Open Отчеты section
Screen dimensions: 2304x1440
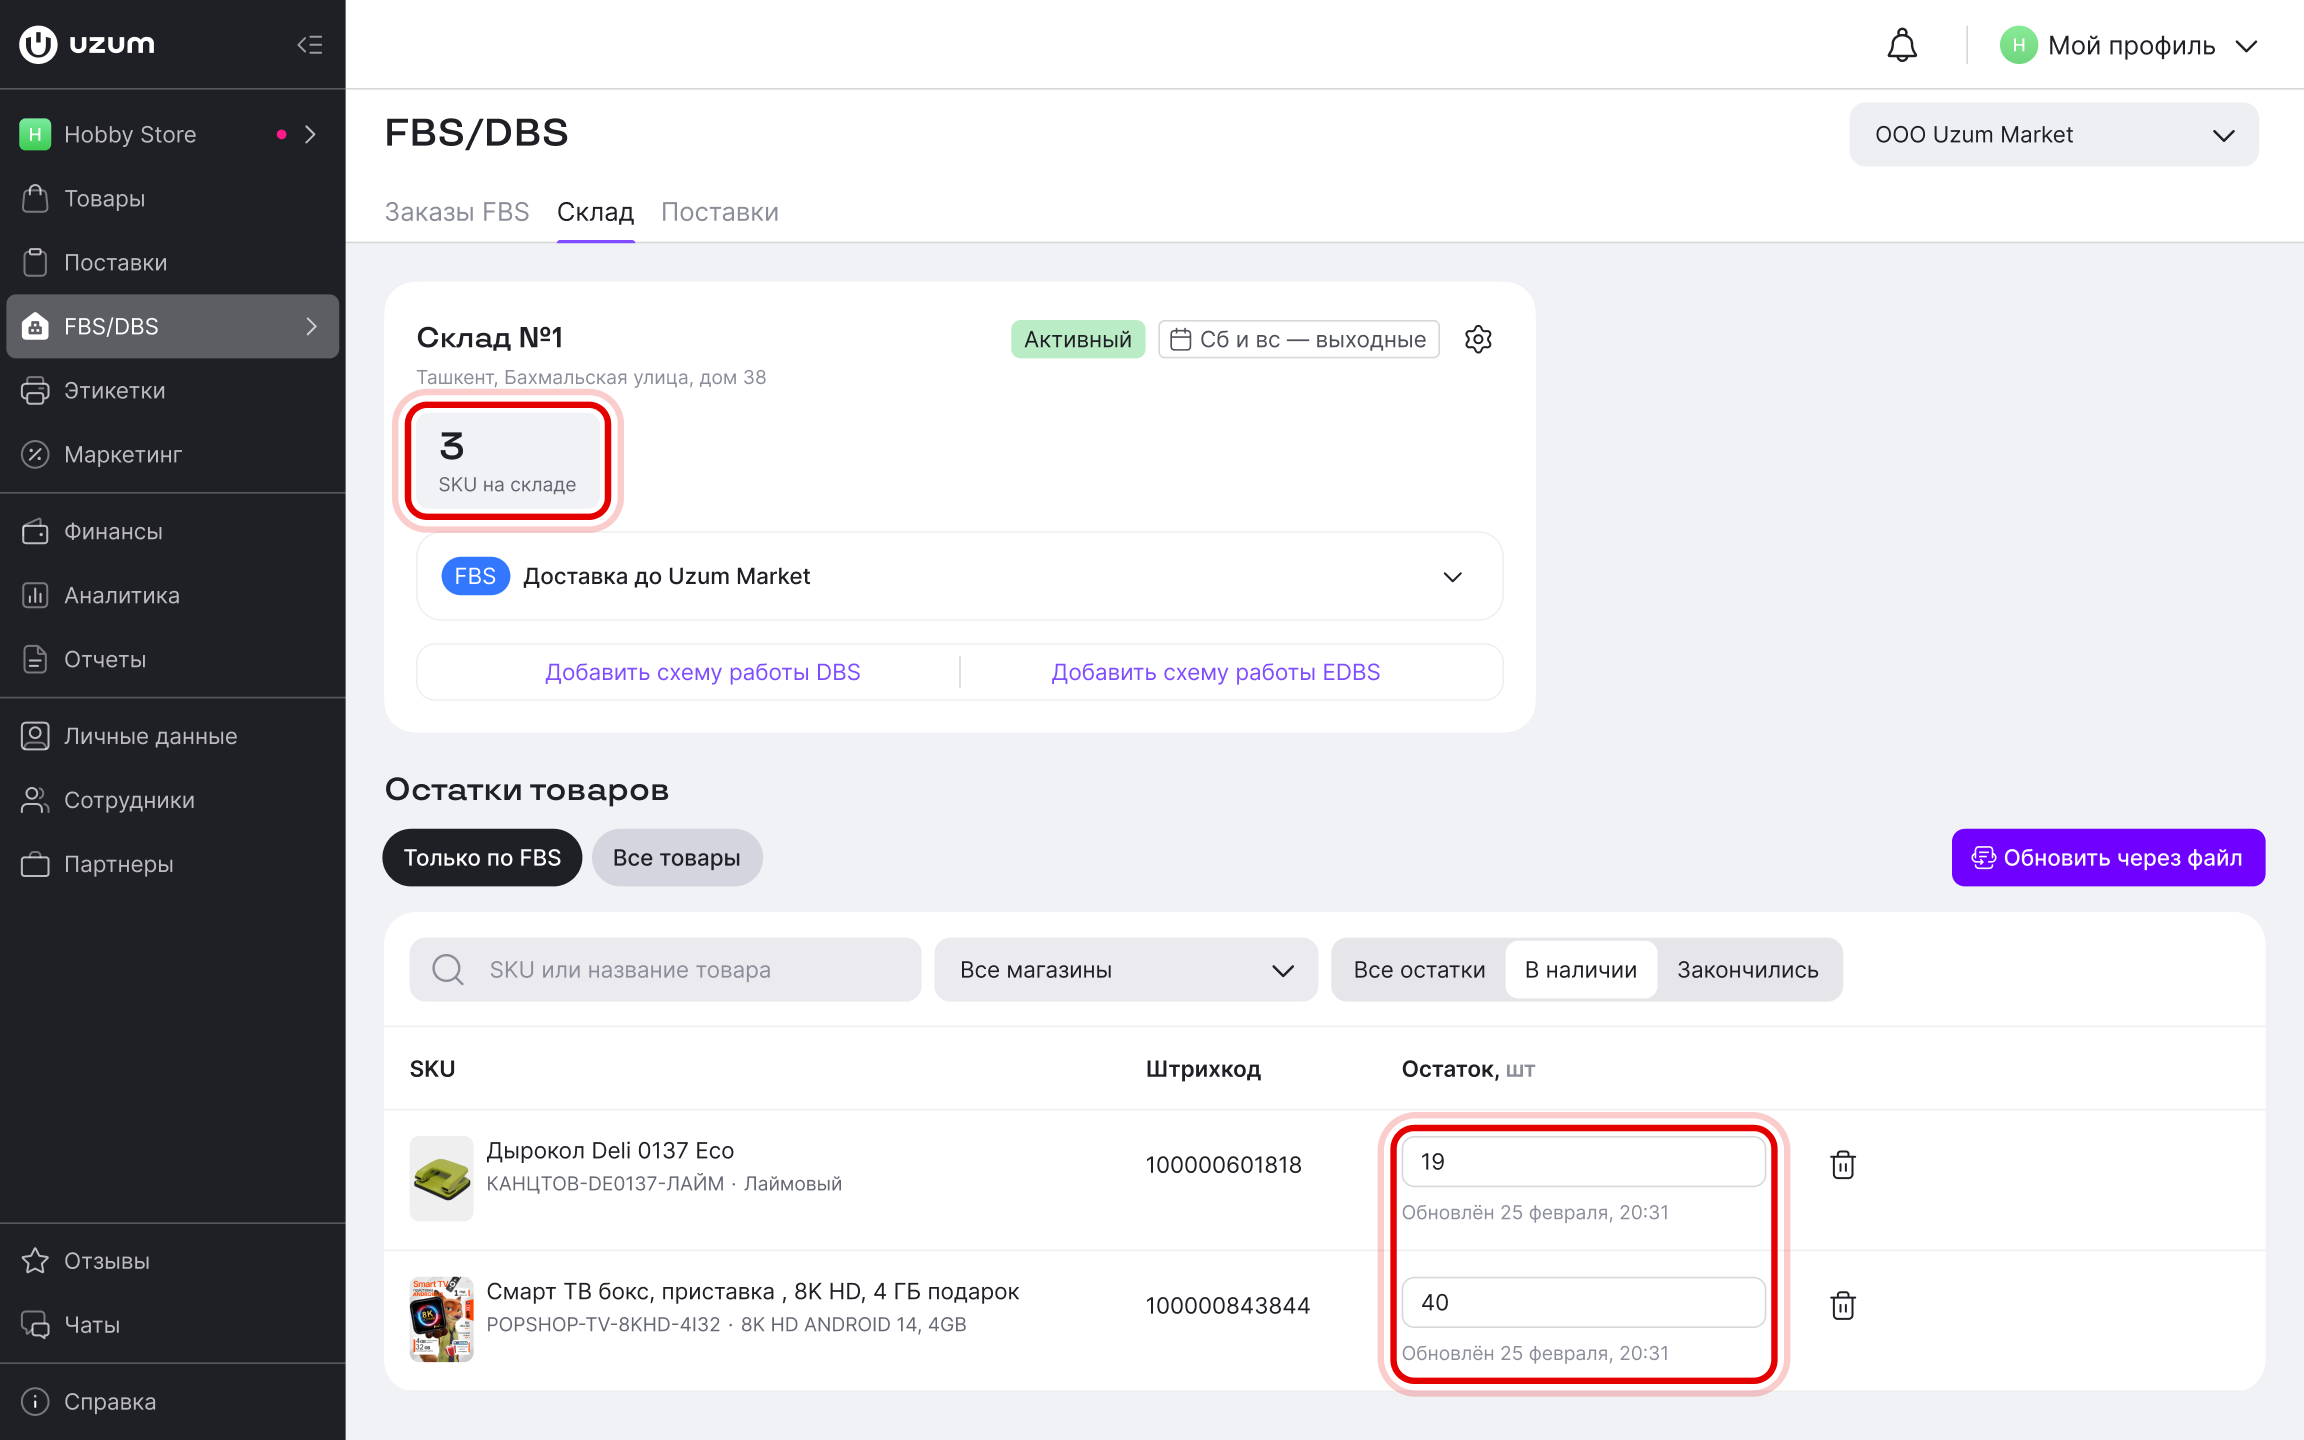pos(172,659)
